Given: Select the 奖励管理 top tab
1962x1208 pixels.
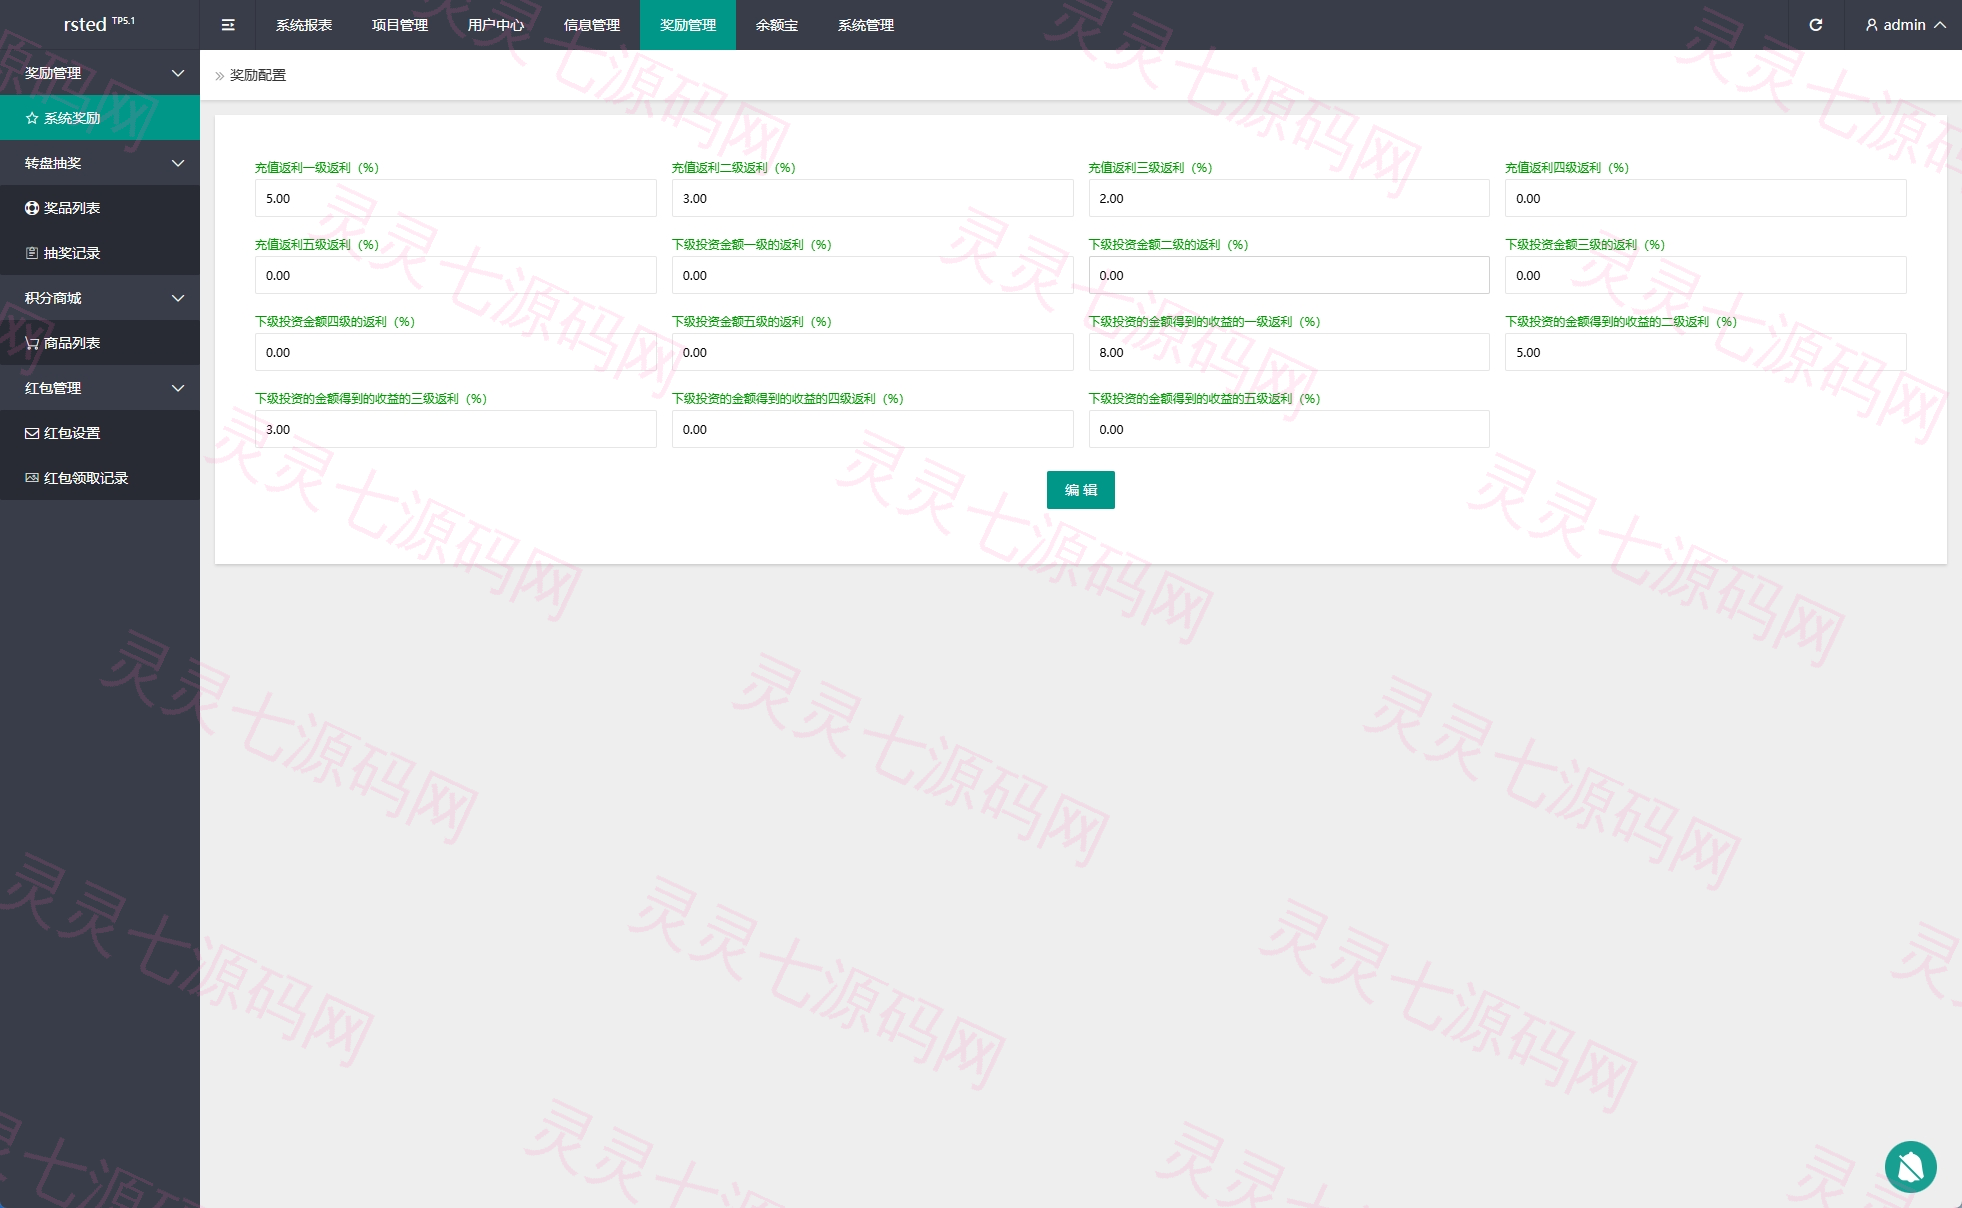Looking at the screenshot, I should 688,25.
